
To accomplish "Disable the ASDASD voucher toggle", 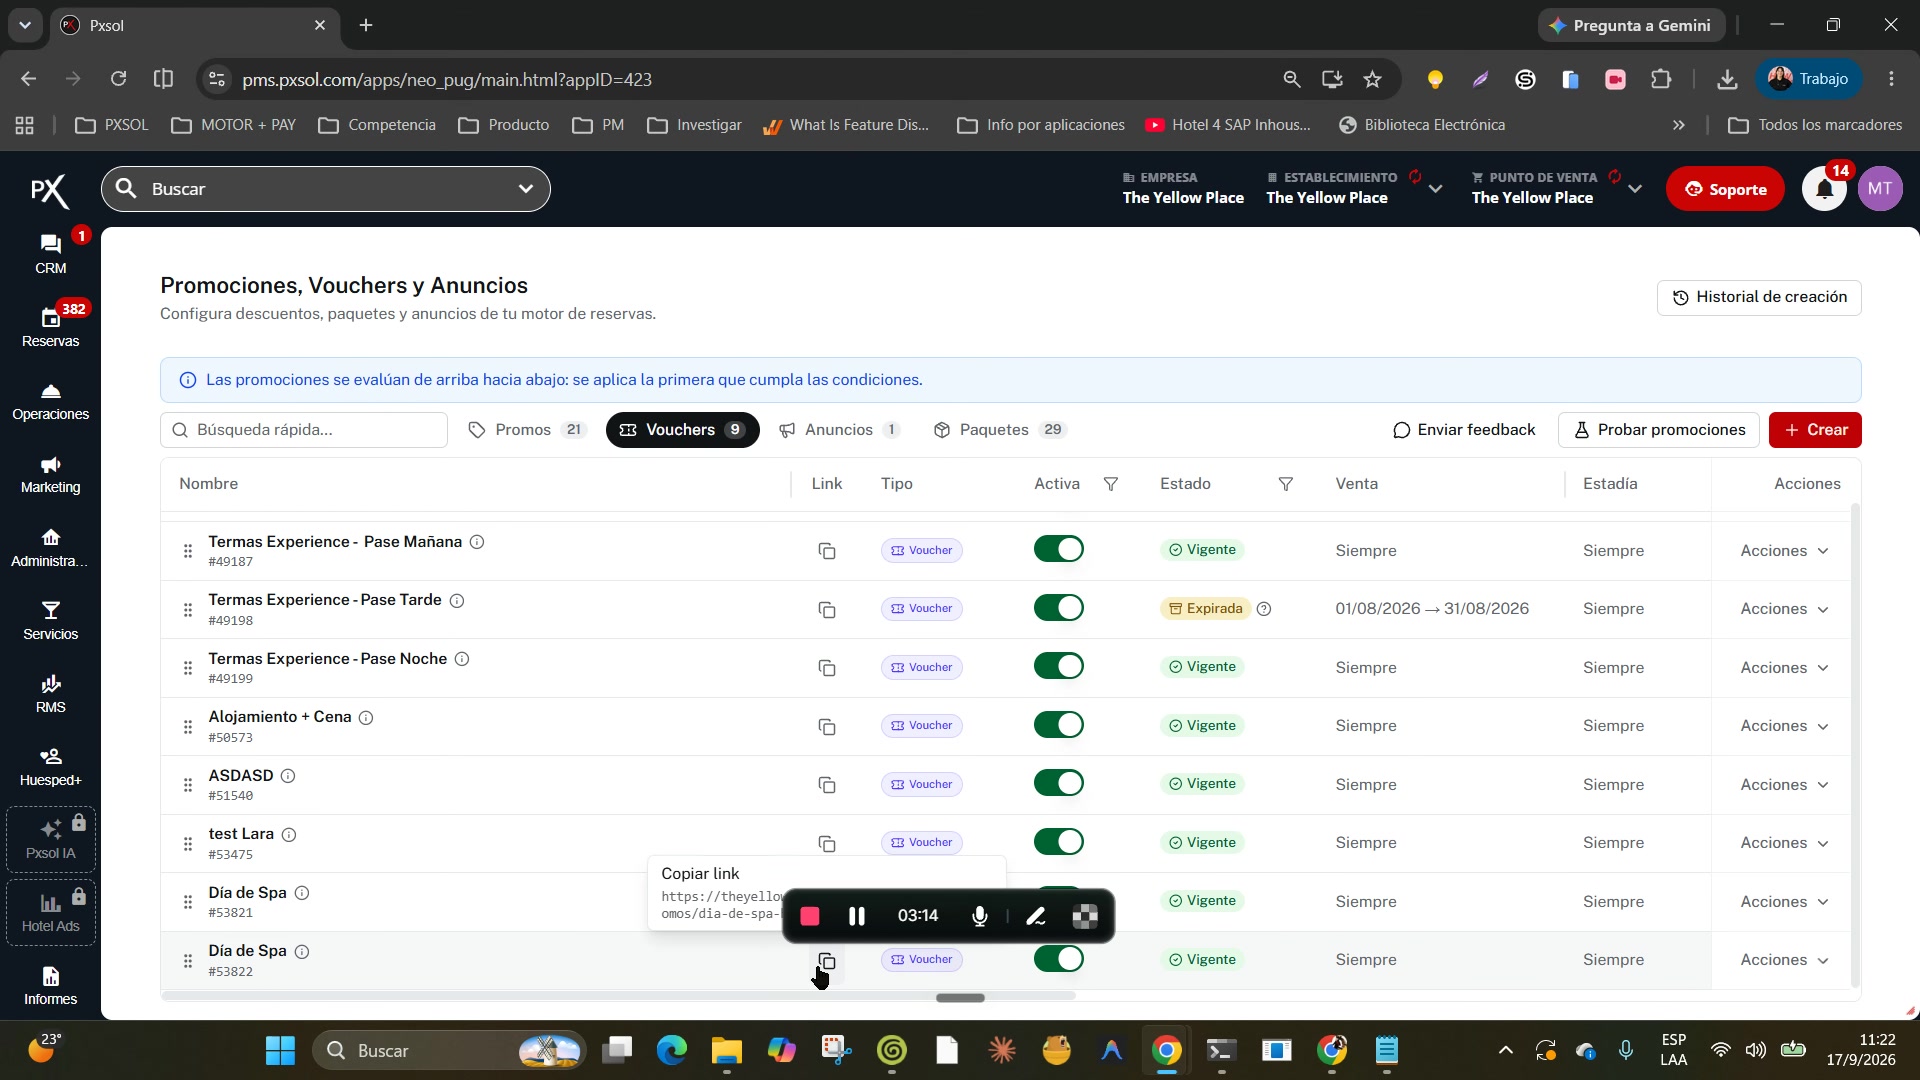I will tap(1058, 783).
